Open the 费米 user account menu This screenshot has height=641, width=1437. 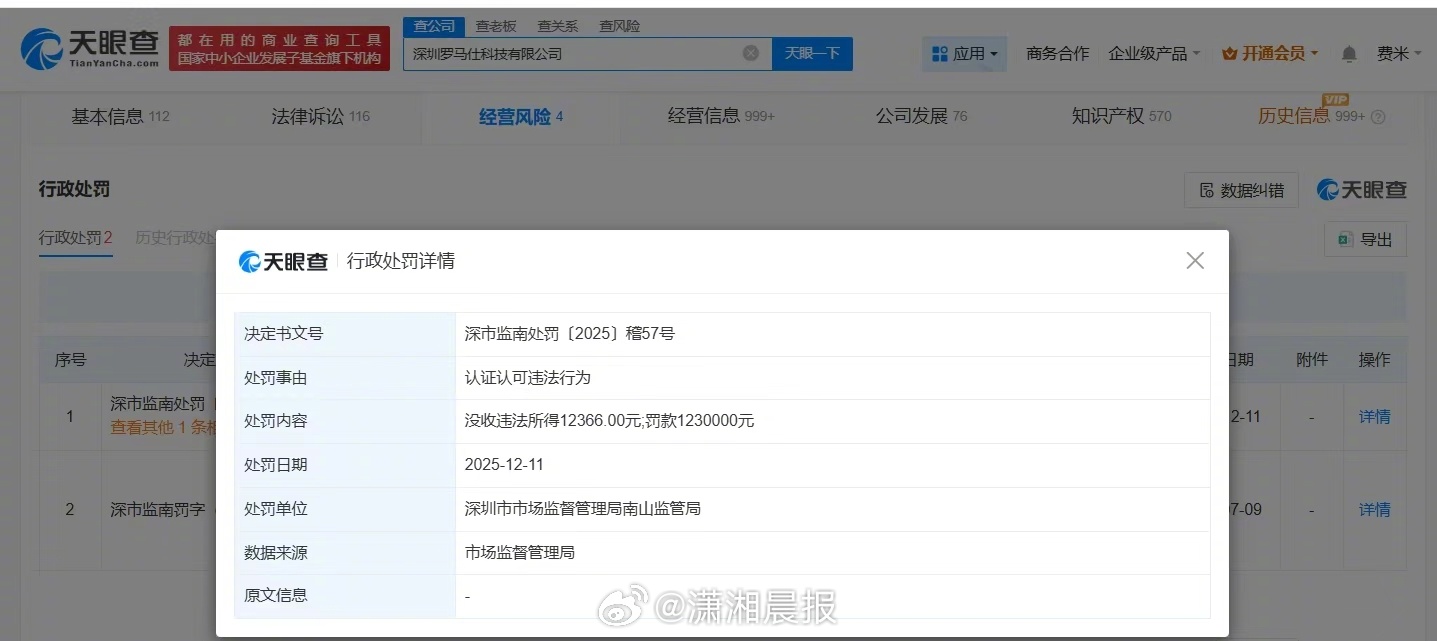(x=1399, y=54)
